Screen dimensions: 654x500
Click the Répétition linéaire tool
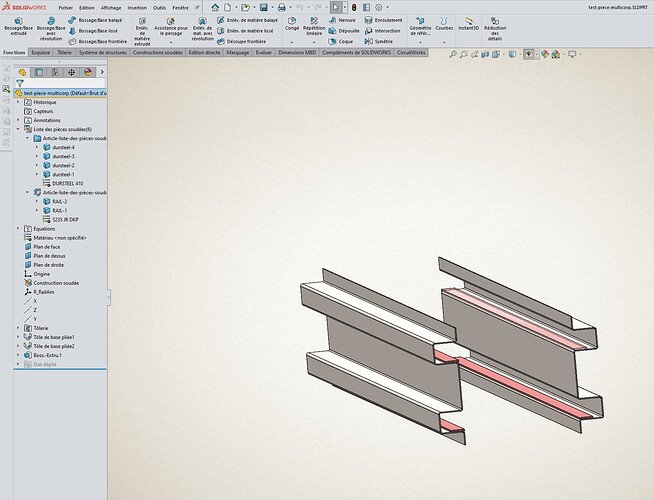click(x=314, y=26)
